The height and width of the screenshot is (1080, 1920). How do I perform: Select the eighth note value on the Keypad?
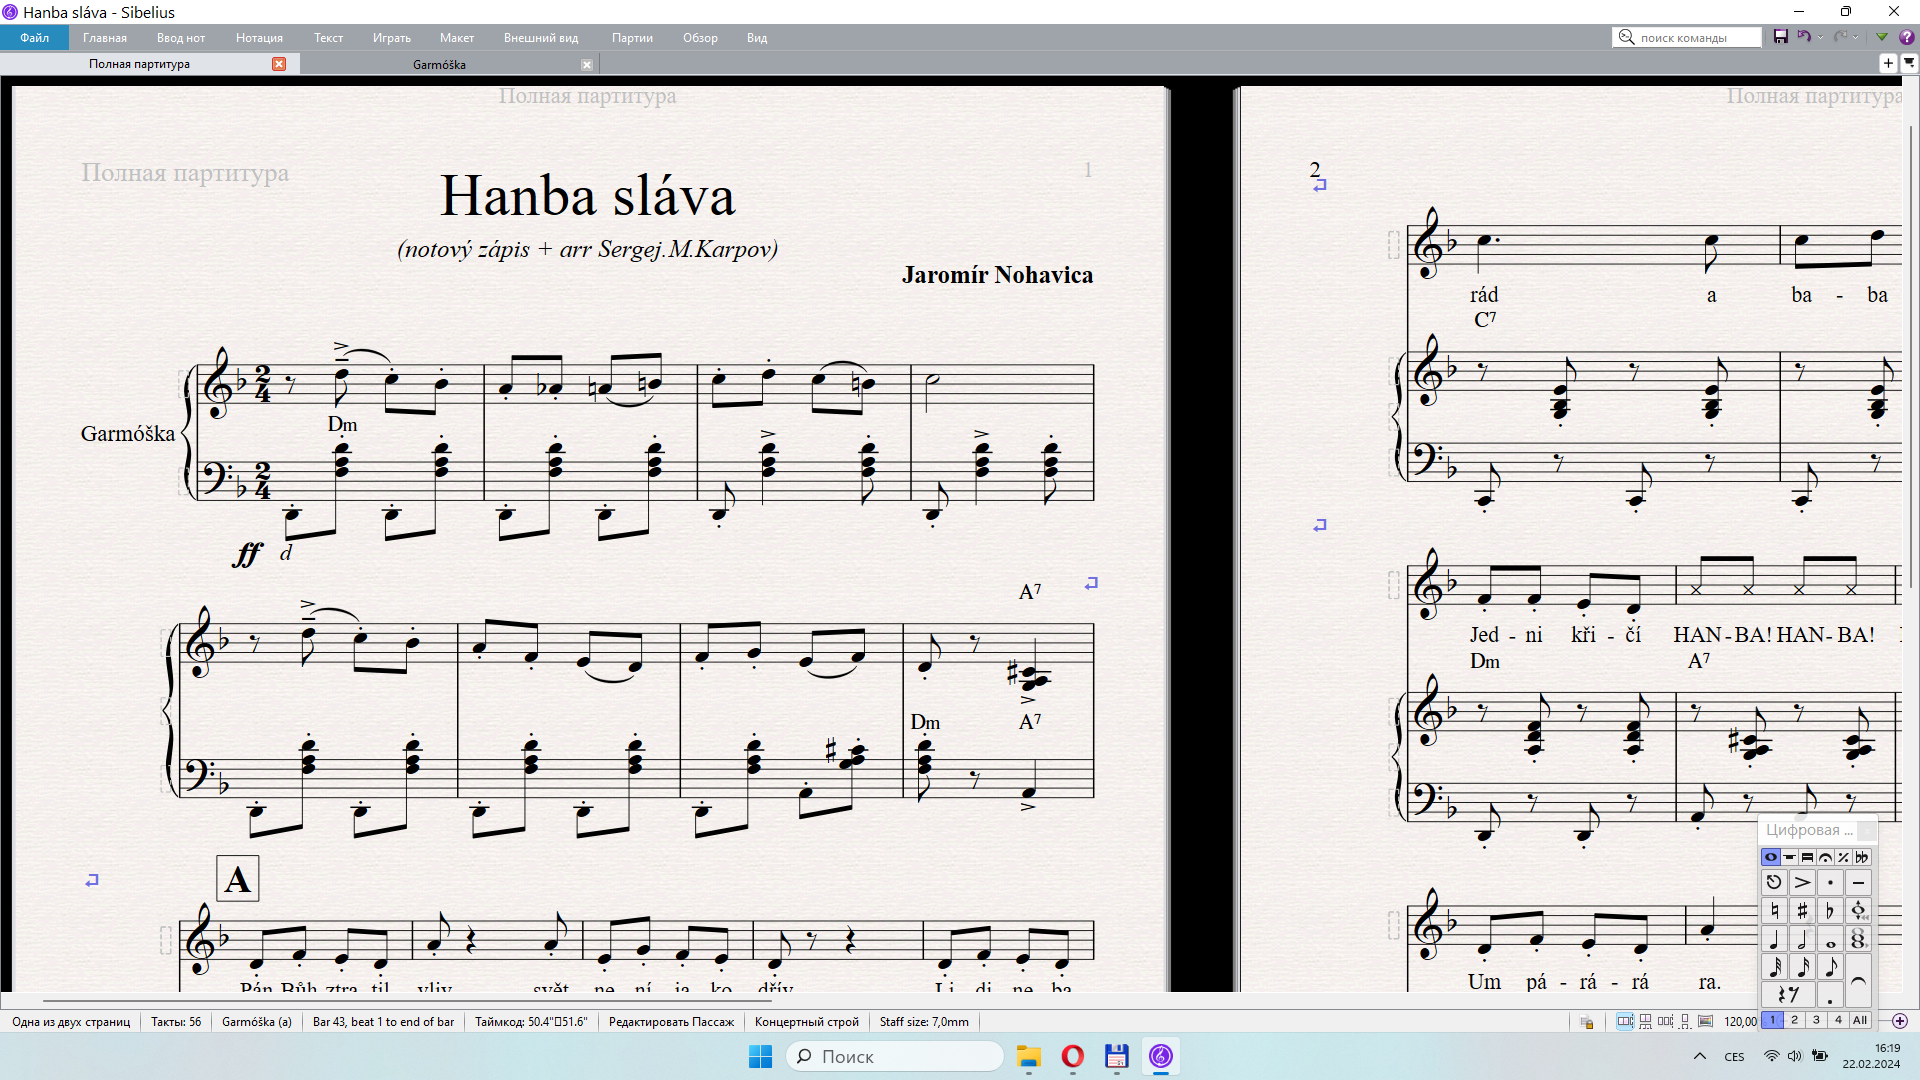click(1831, 966)
